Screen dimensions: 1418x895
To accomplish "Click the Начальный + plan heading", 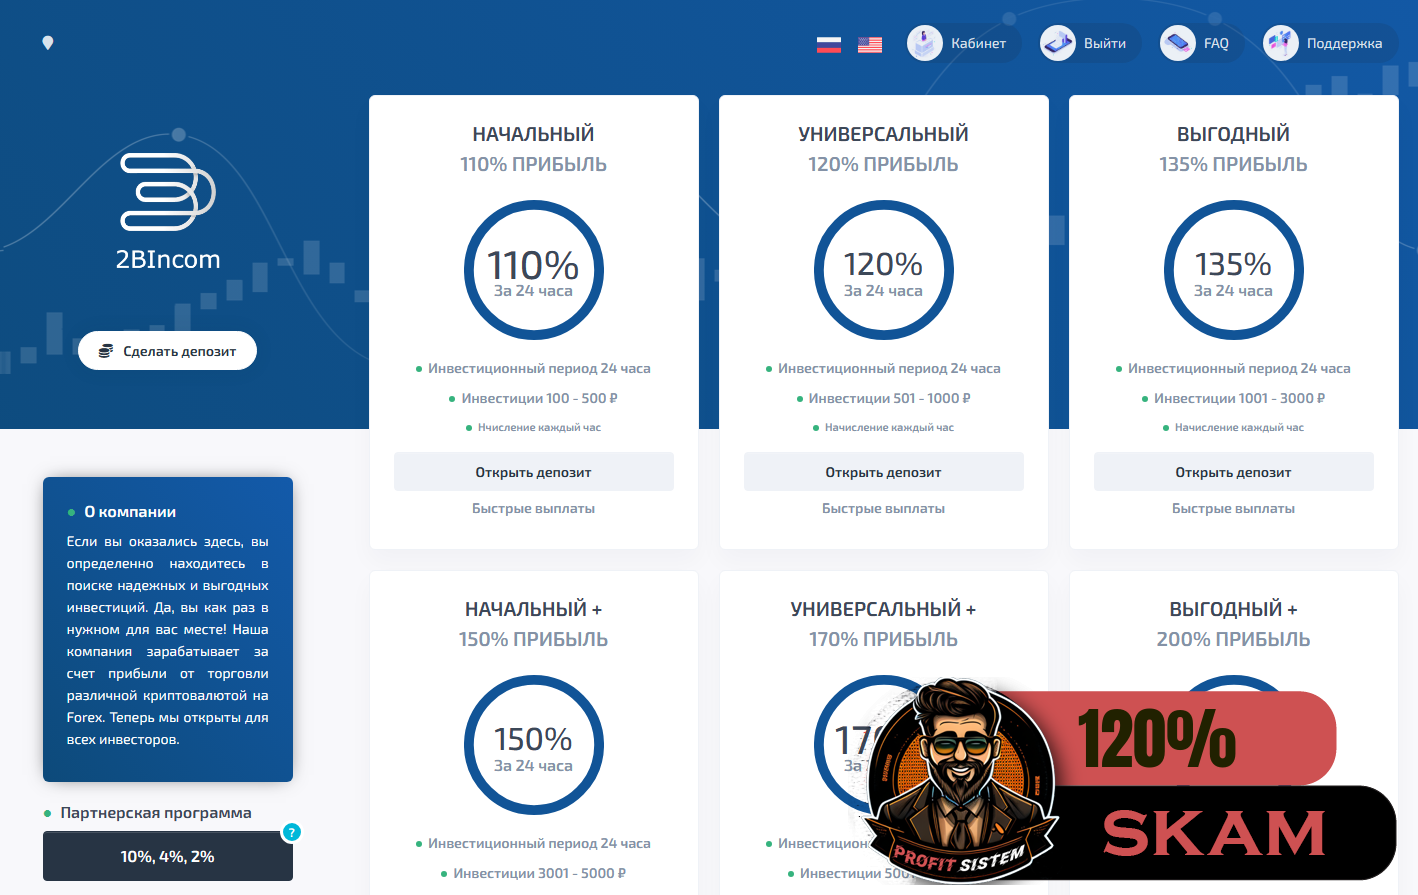I will tap(533, 609).
